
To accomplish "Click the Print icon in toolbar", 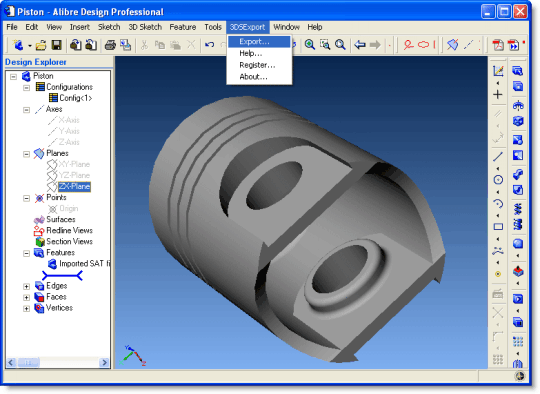I will (110, 45).
